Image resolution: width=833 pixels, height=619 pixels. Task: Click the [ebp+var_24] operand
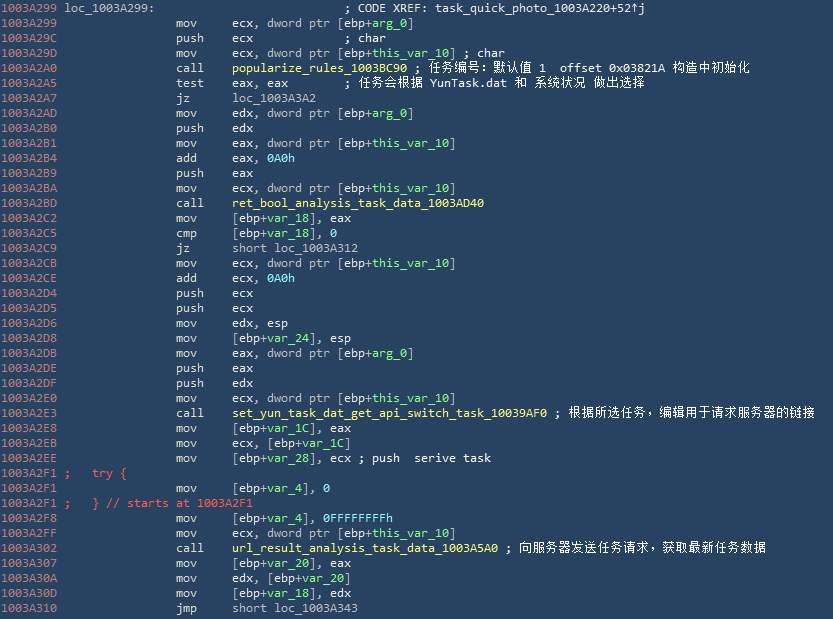[x=267, y=338]
